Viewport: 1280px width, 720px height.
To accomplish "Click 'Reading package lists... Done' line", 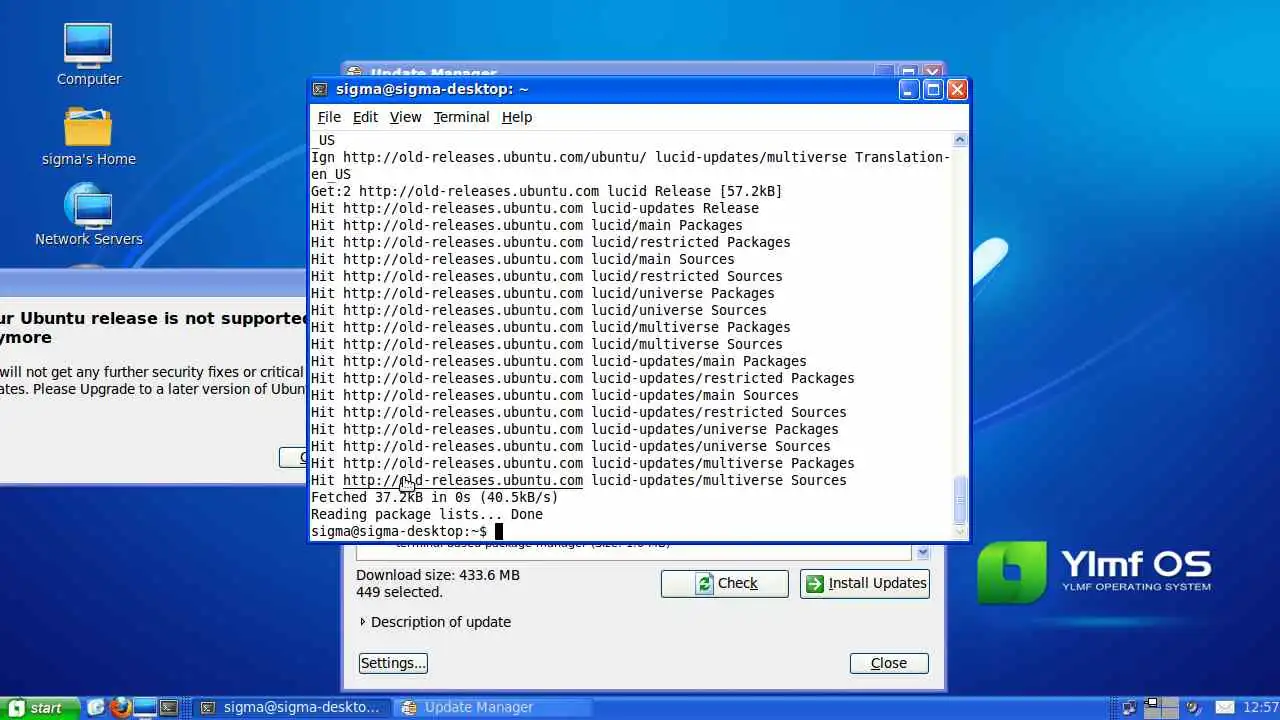I will 427,514.
